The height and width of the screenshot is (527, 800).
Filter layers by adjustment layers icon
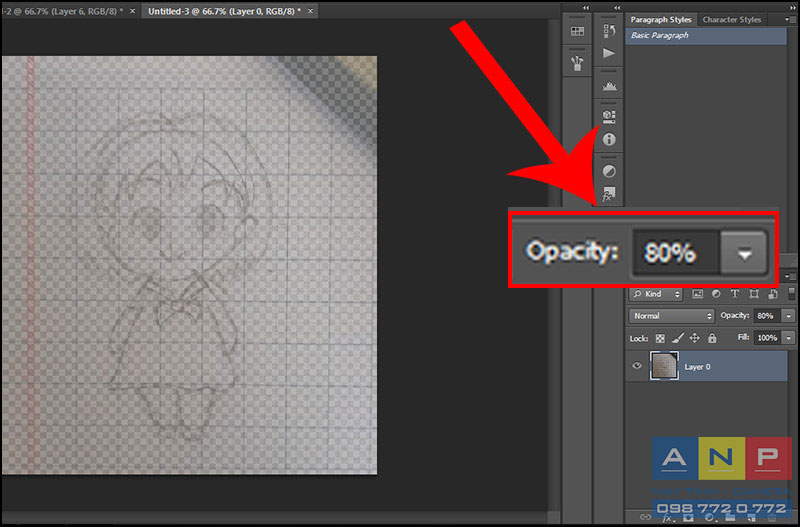[716, 294]
